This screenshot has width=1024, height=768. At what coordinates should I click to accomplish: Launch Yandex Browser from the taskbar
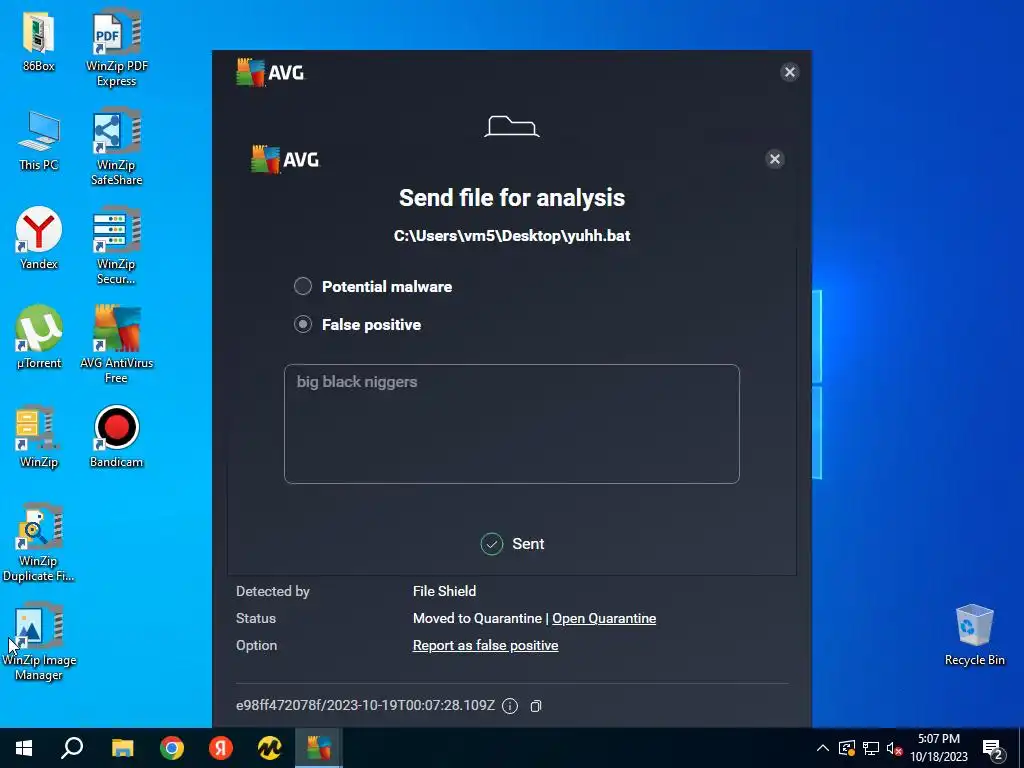pyautogui.click(x=221, y=748)
